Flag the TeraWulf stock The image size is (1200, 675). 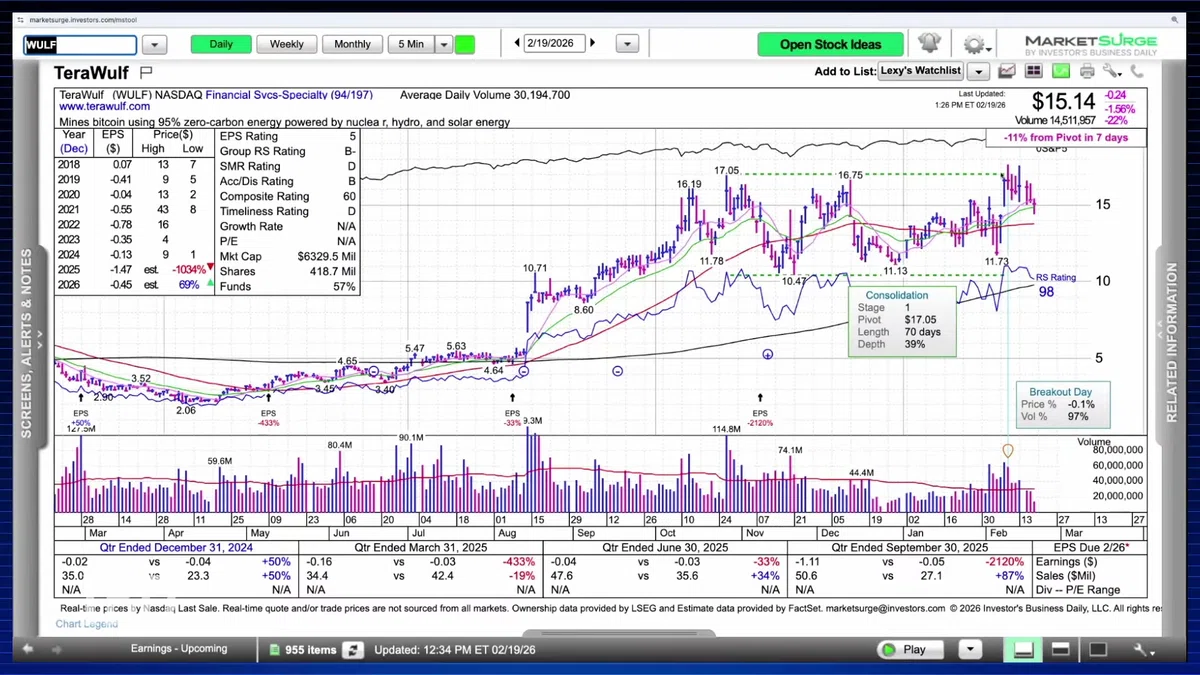pos(146,72)
